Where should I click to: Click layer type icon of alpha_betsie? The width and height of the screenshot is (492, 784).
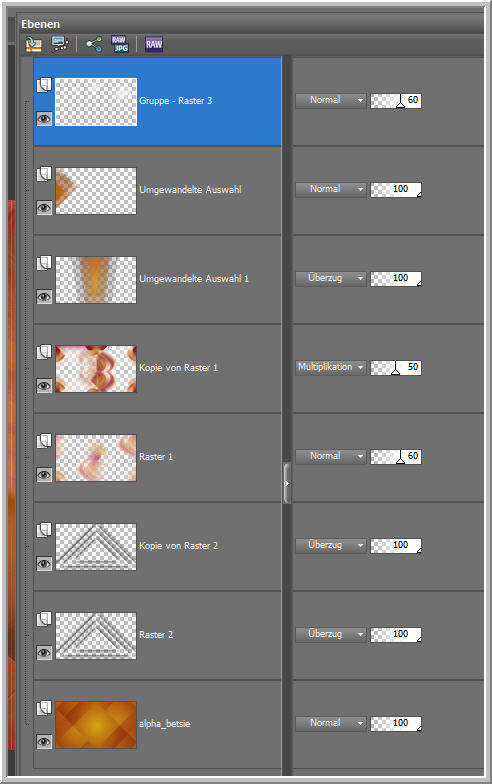point(44,708)
